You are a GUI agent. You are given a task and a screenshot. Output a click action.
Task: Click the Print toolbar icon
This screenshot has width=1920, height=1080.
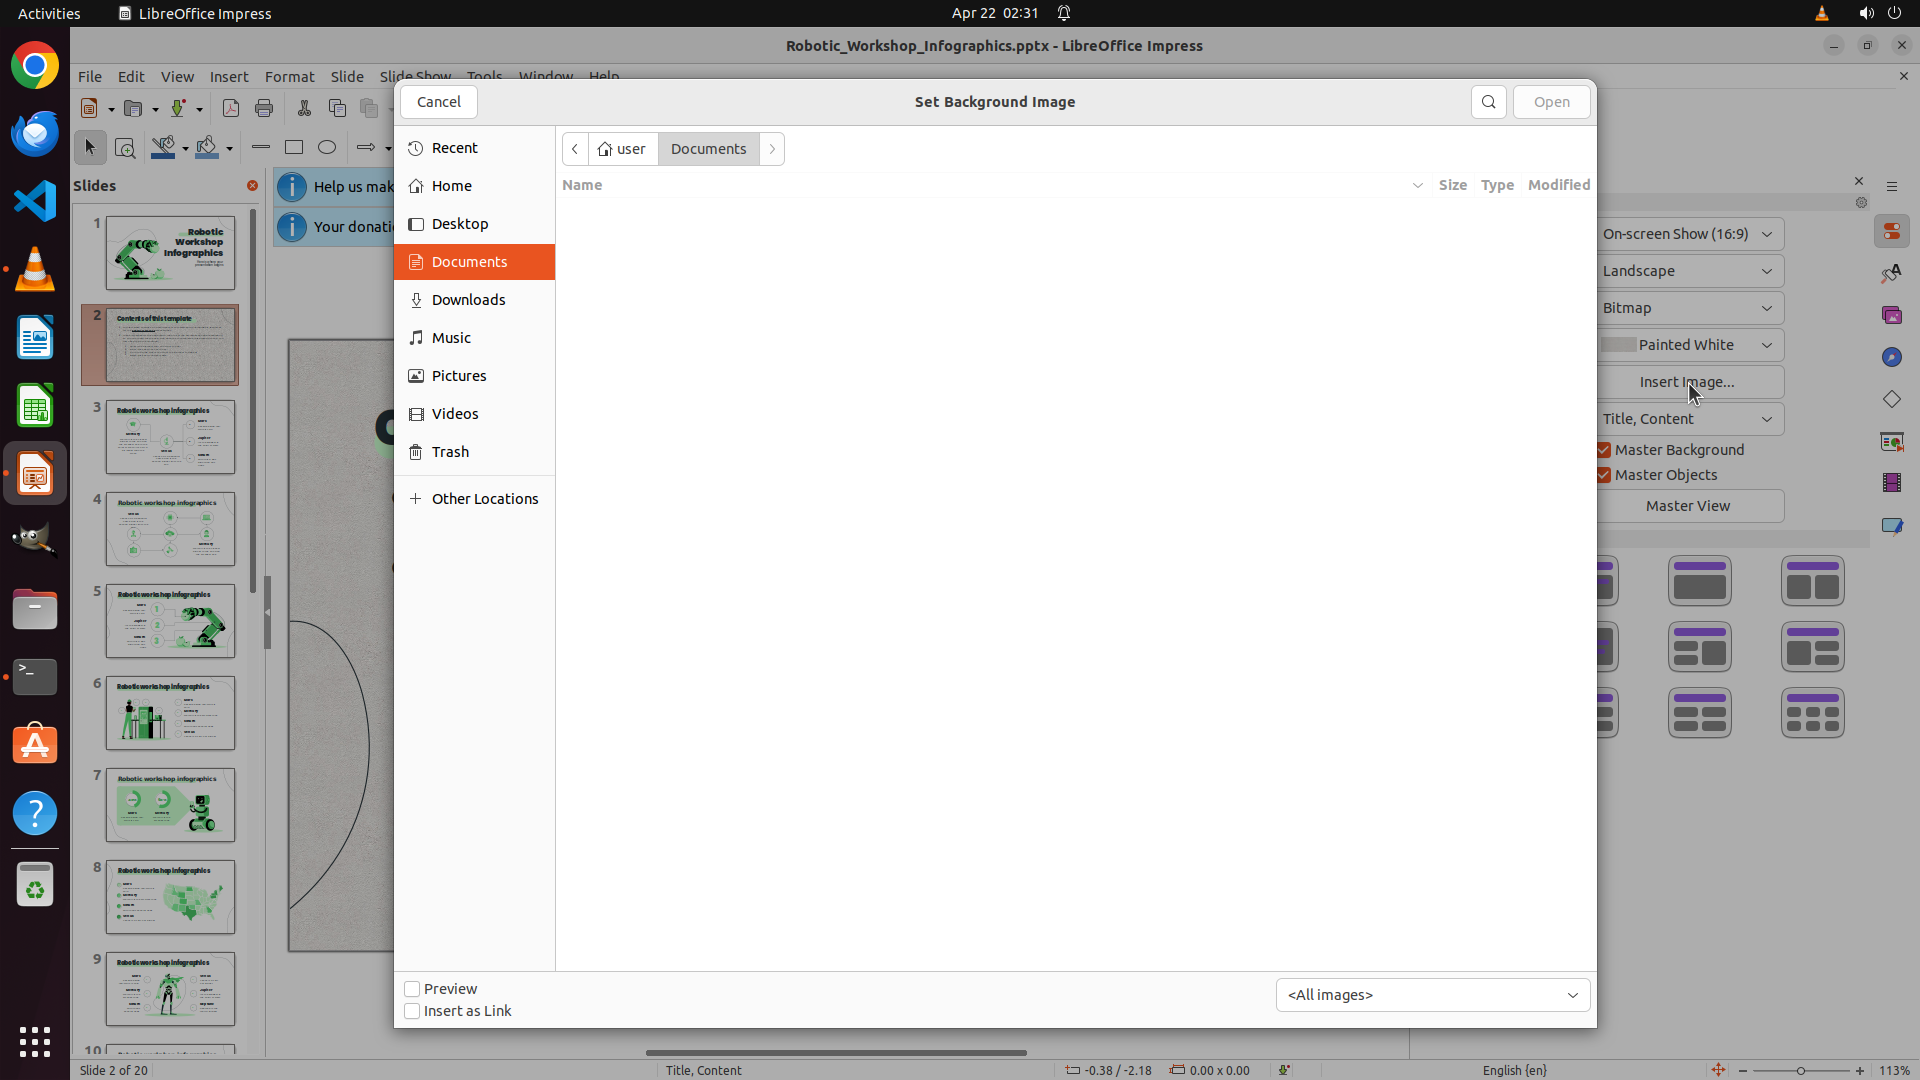(x=264, y=108)
